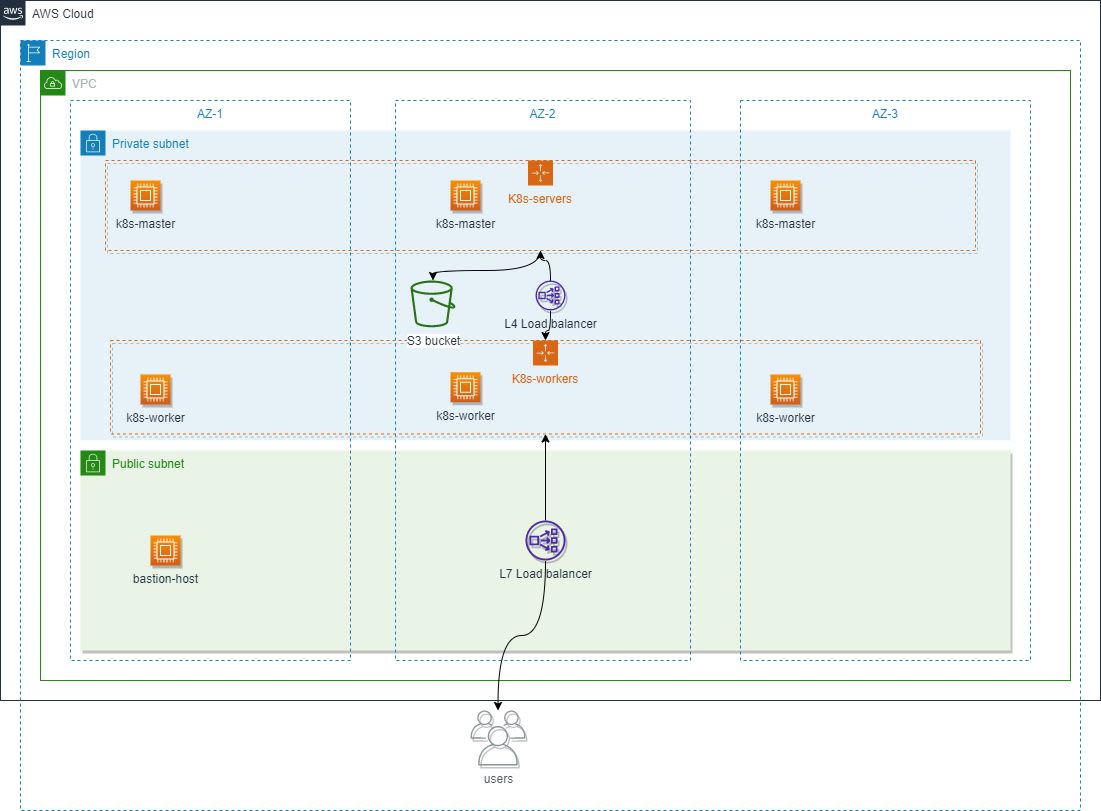Click the K8s-servers auto scaling group icon
1101x811 pixels.
point(540,172)
